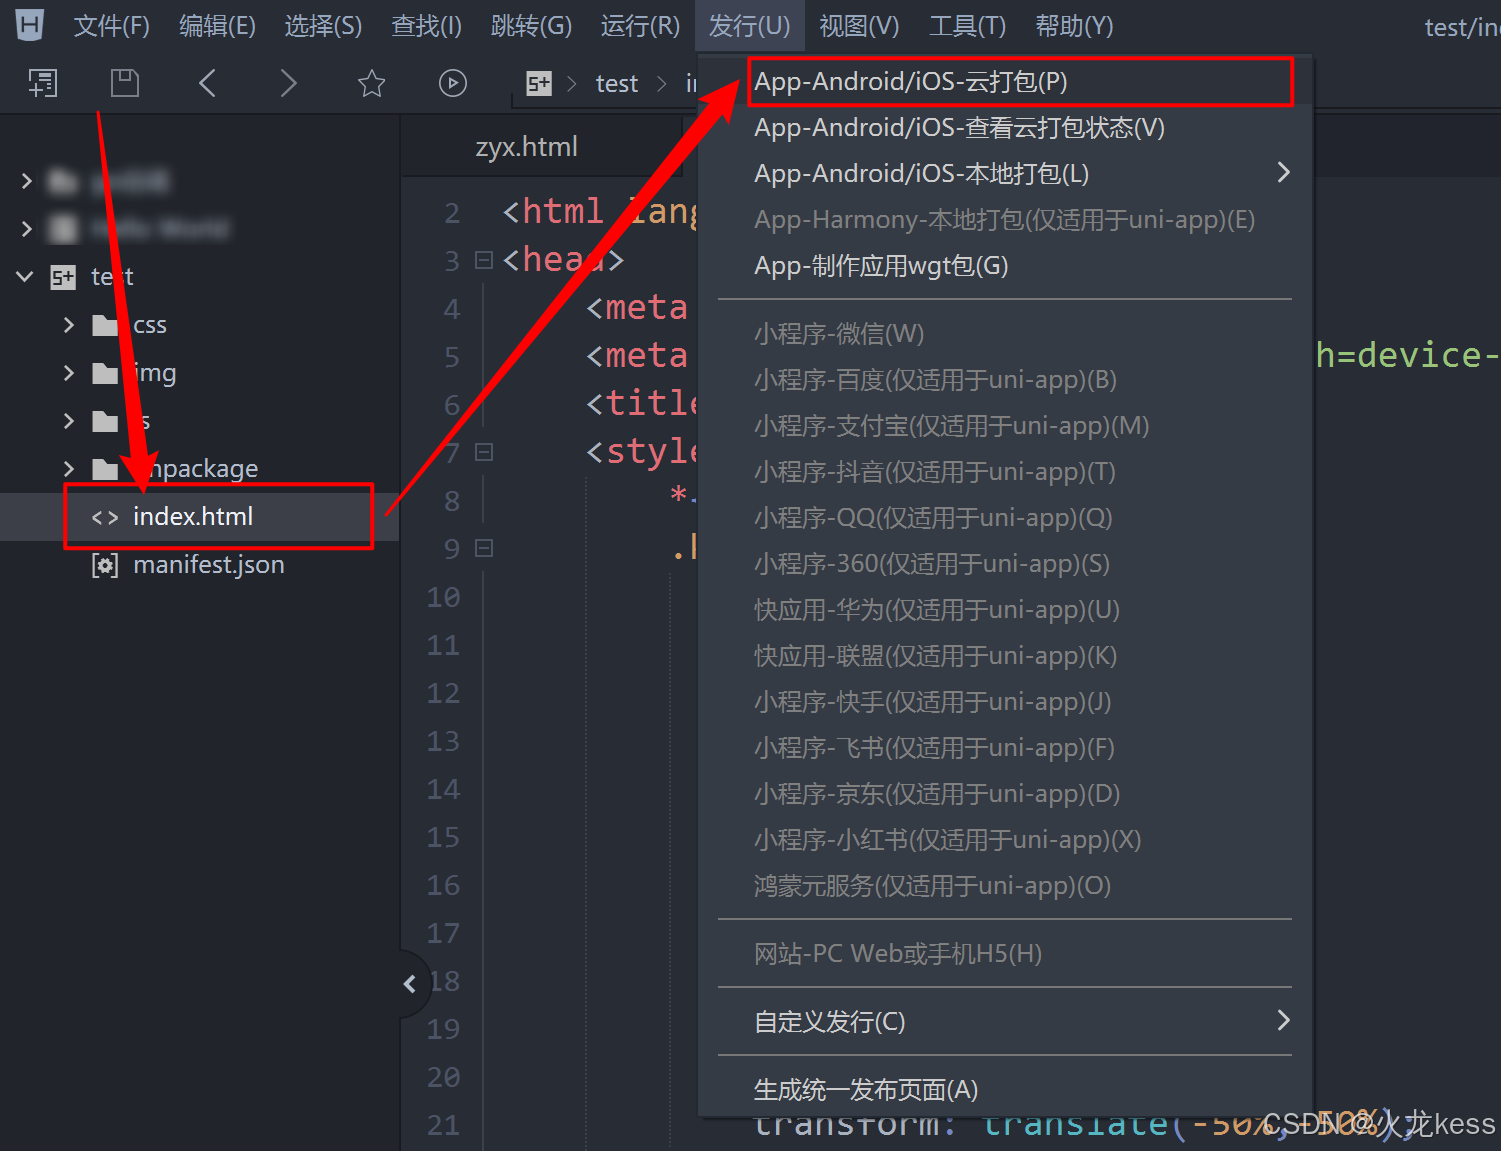The image size is (1501, 1151).
Task: Click the run play icon
Action: pos(453,83)
